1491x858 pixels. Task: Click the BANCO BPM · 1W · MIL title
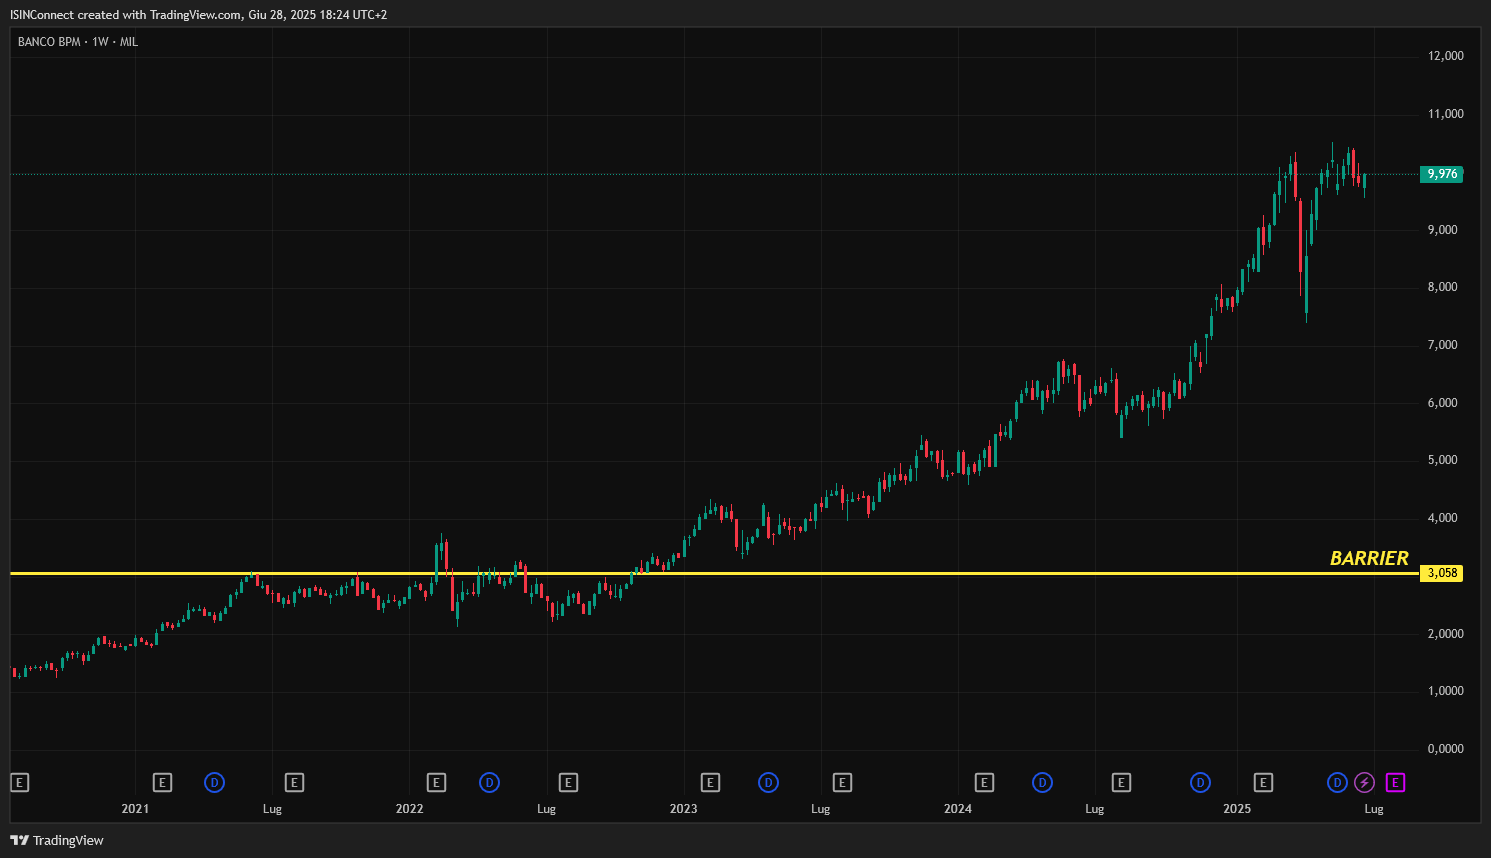click(x=78, y=42)
